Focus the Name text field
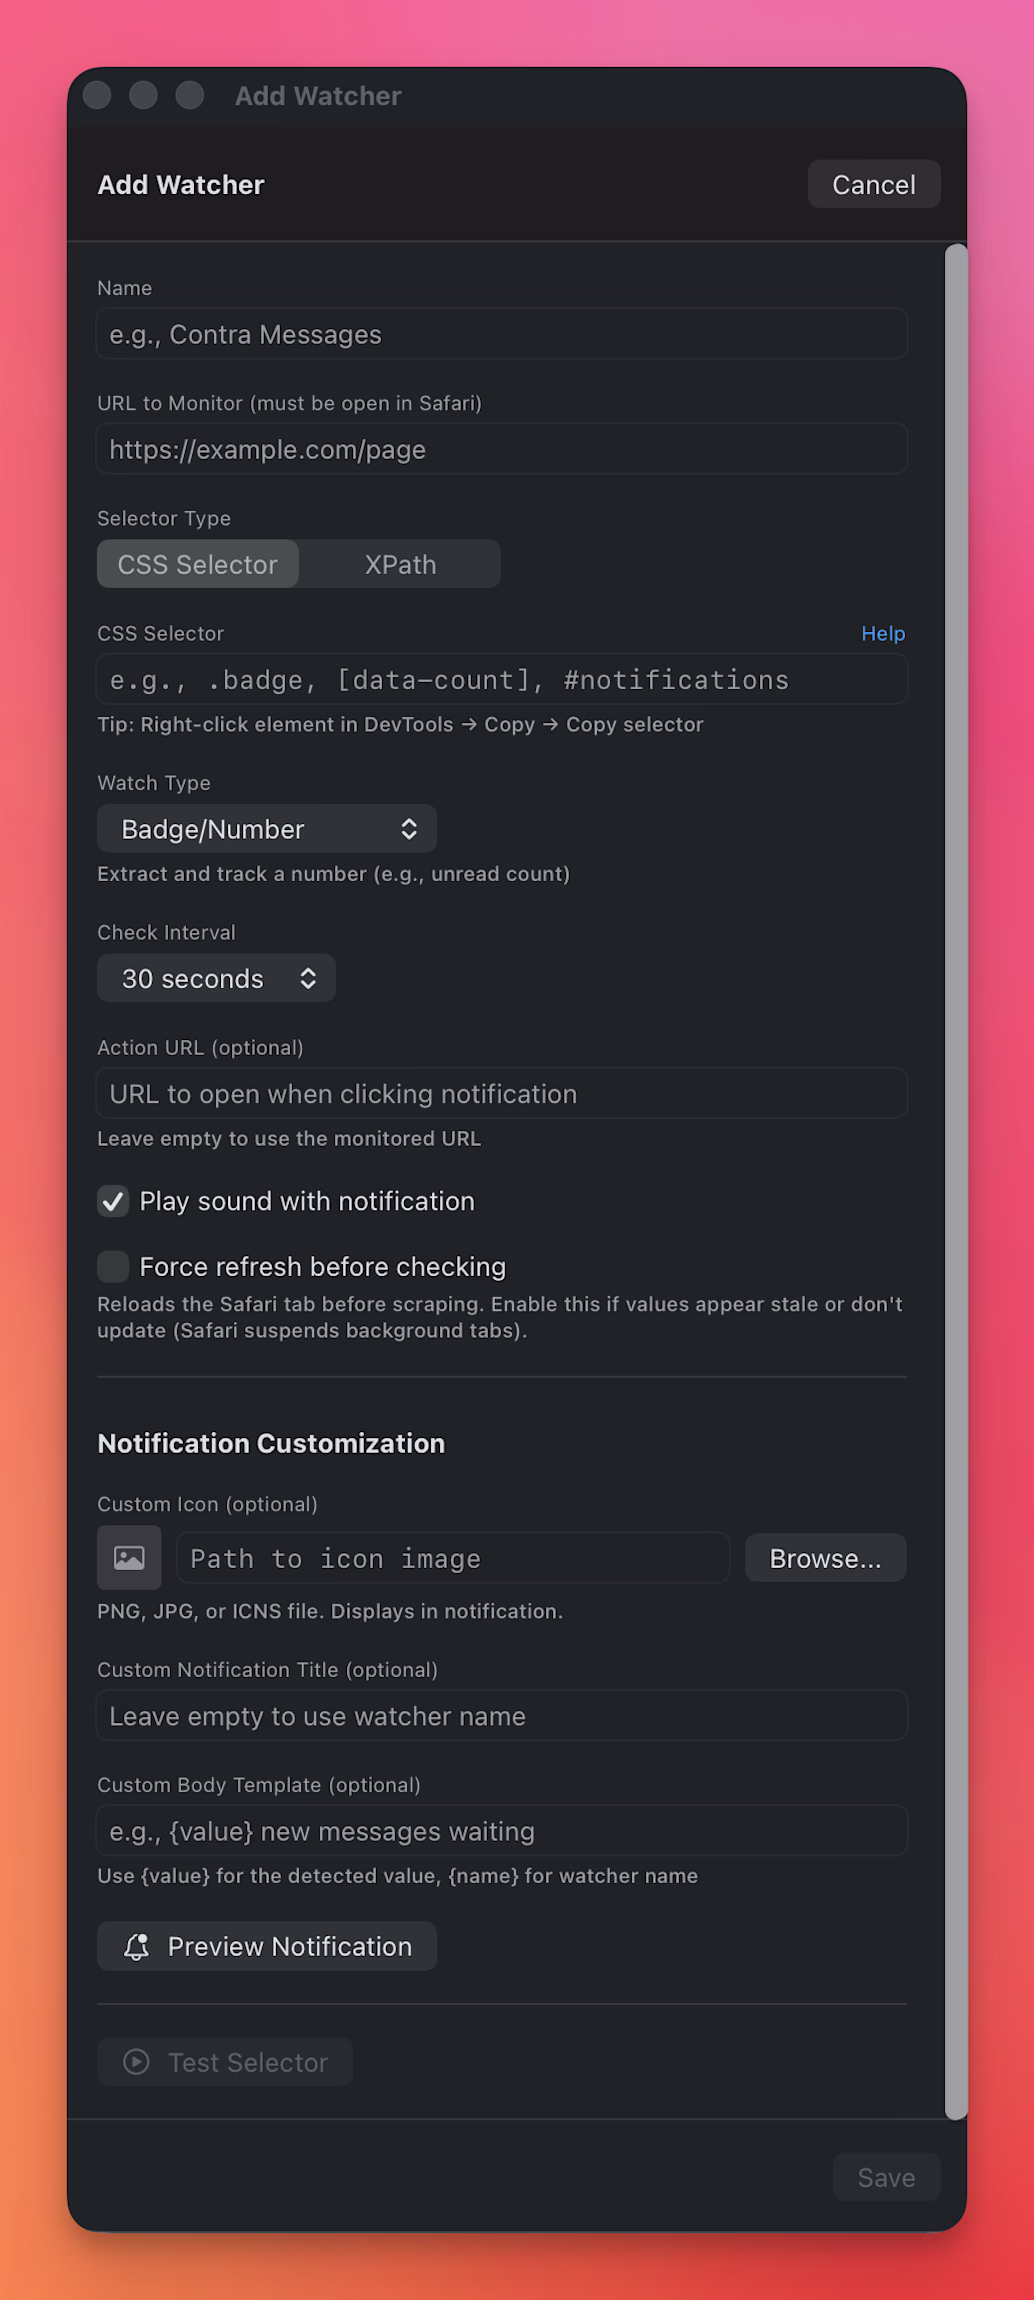The width and height of the screenshot is (1034, 2300). (x=501, y=334)
